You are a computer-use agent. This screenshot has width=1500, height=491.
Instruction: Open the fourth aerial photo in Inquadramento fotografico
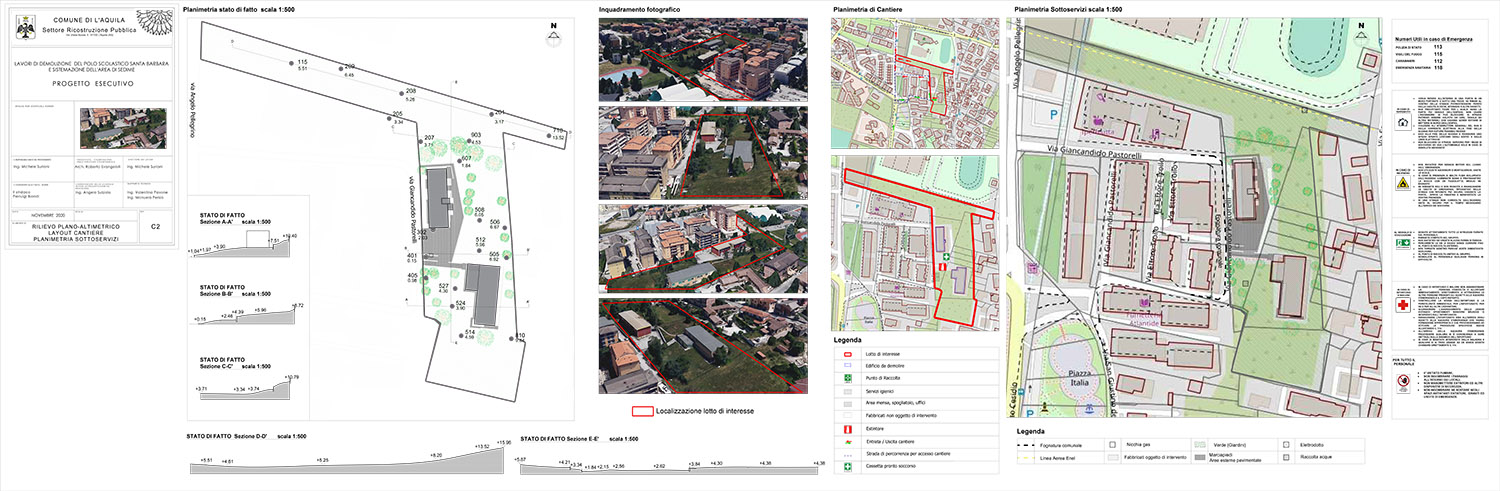[x=703, y=346]
